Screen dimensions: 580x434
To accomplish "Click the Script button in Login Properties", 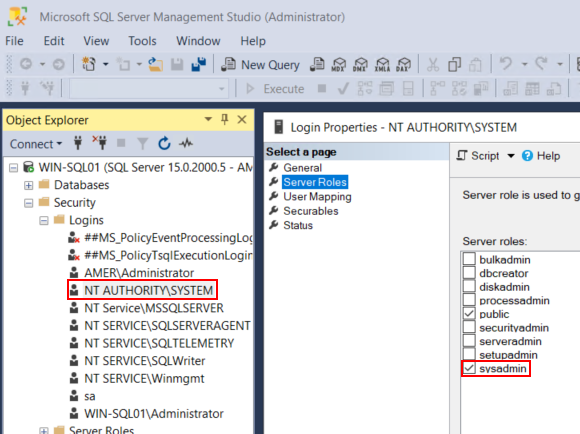I will click(x=478, y=156).
